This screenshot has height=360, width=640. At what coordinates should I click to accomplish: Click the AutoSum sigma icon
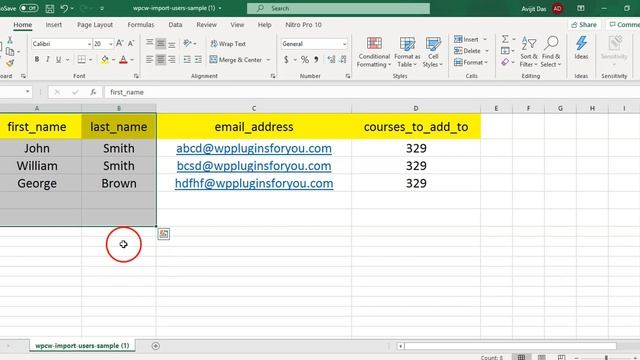point(505,39)
